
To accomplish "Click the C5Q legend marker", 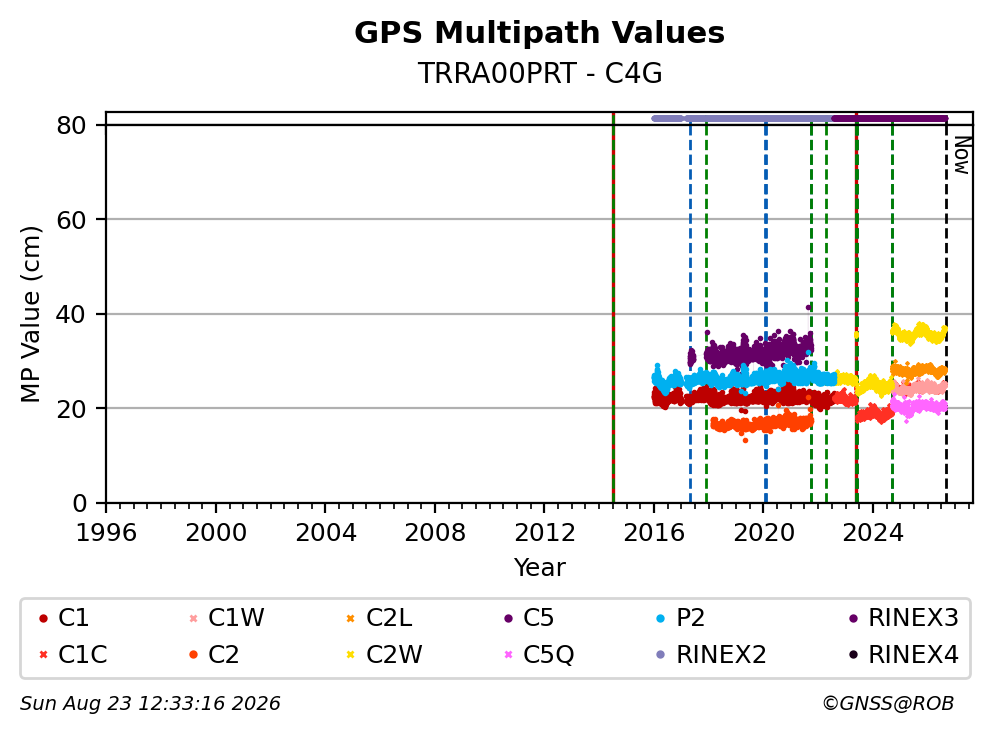I will click(x=508, y=654).
